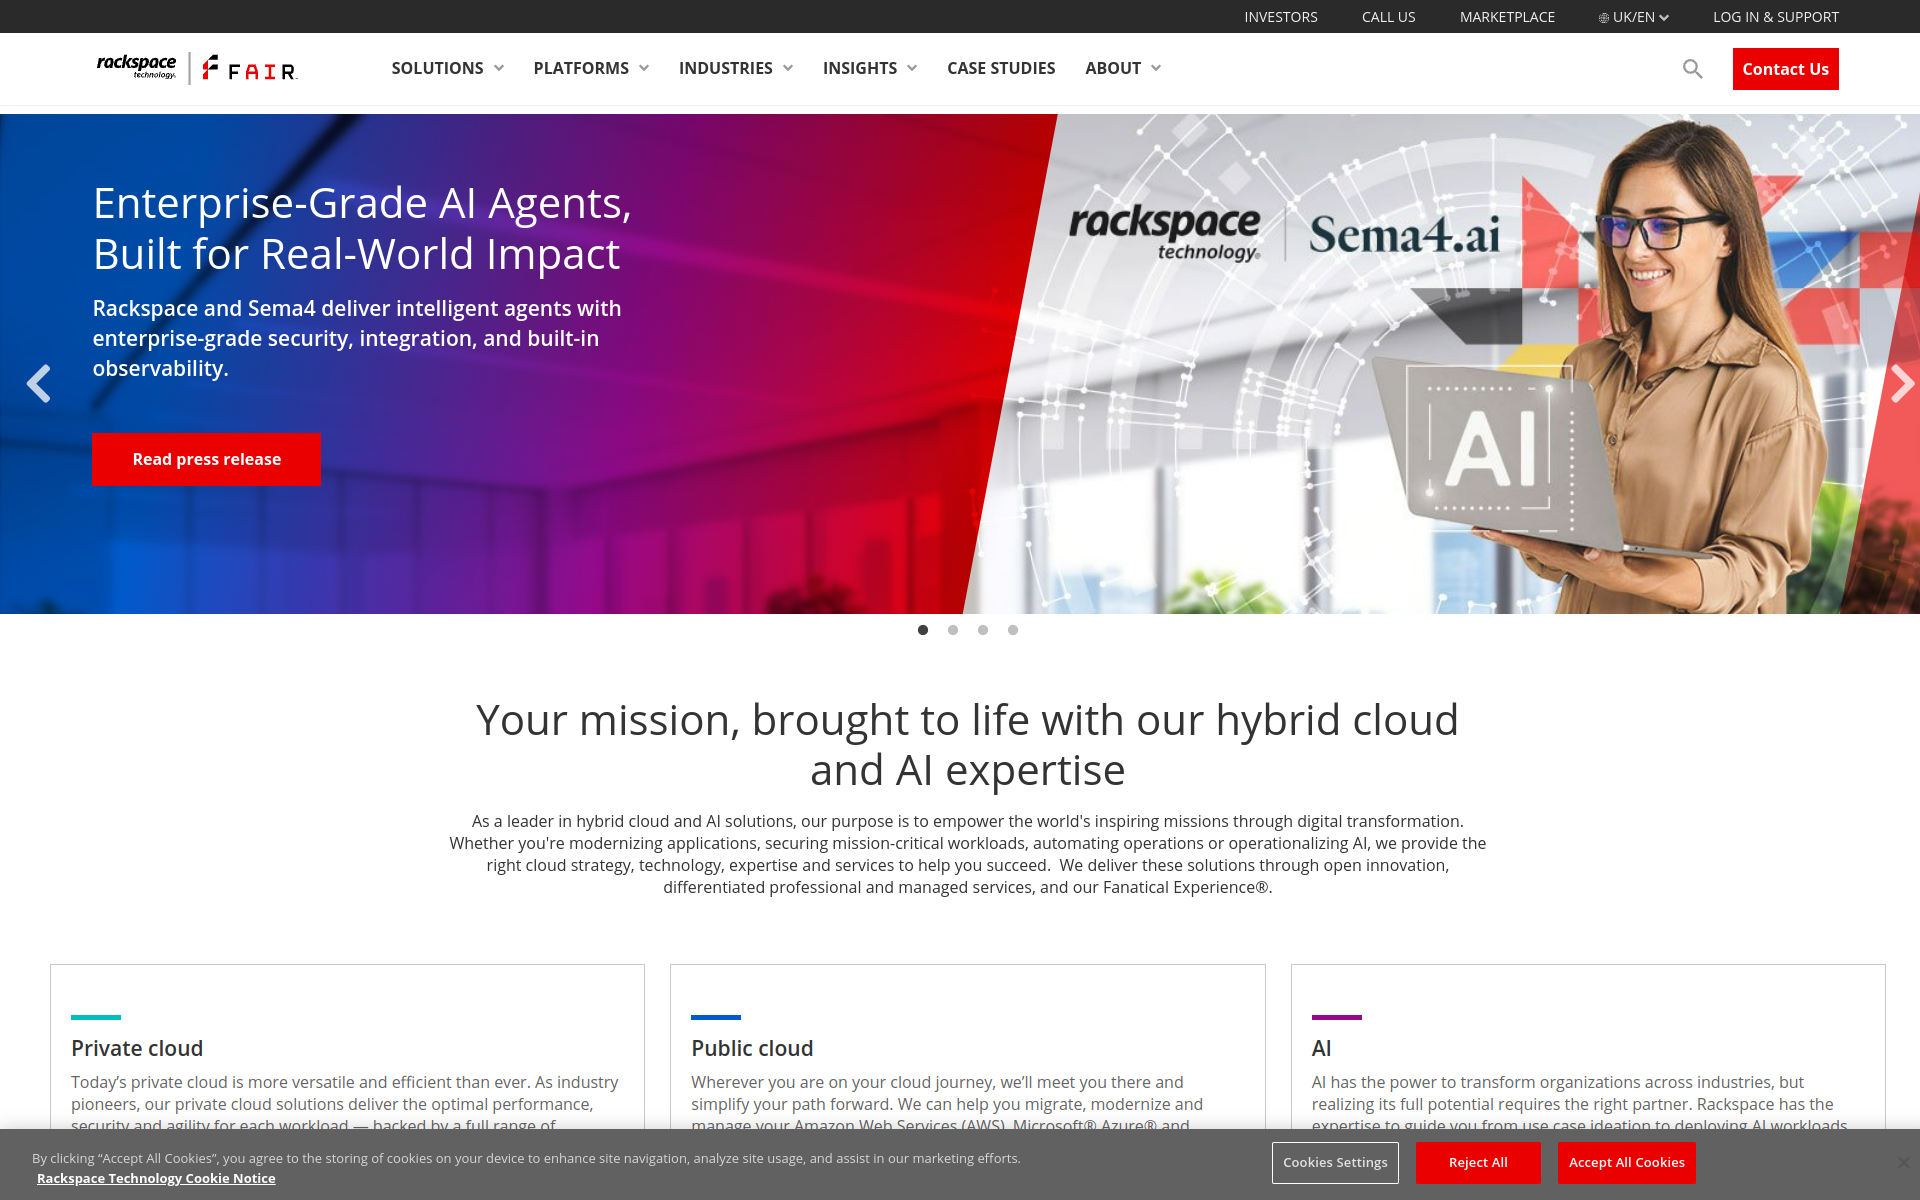Click the Private cloud card heading
The height and width of the screenshot is (1200, 1920).
137,1048
